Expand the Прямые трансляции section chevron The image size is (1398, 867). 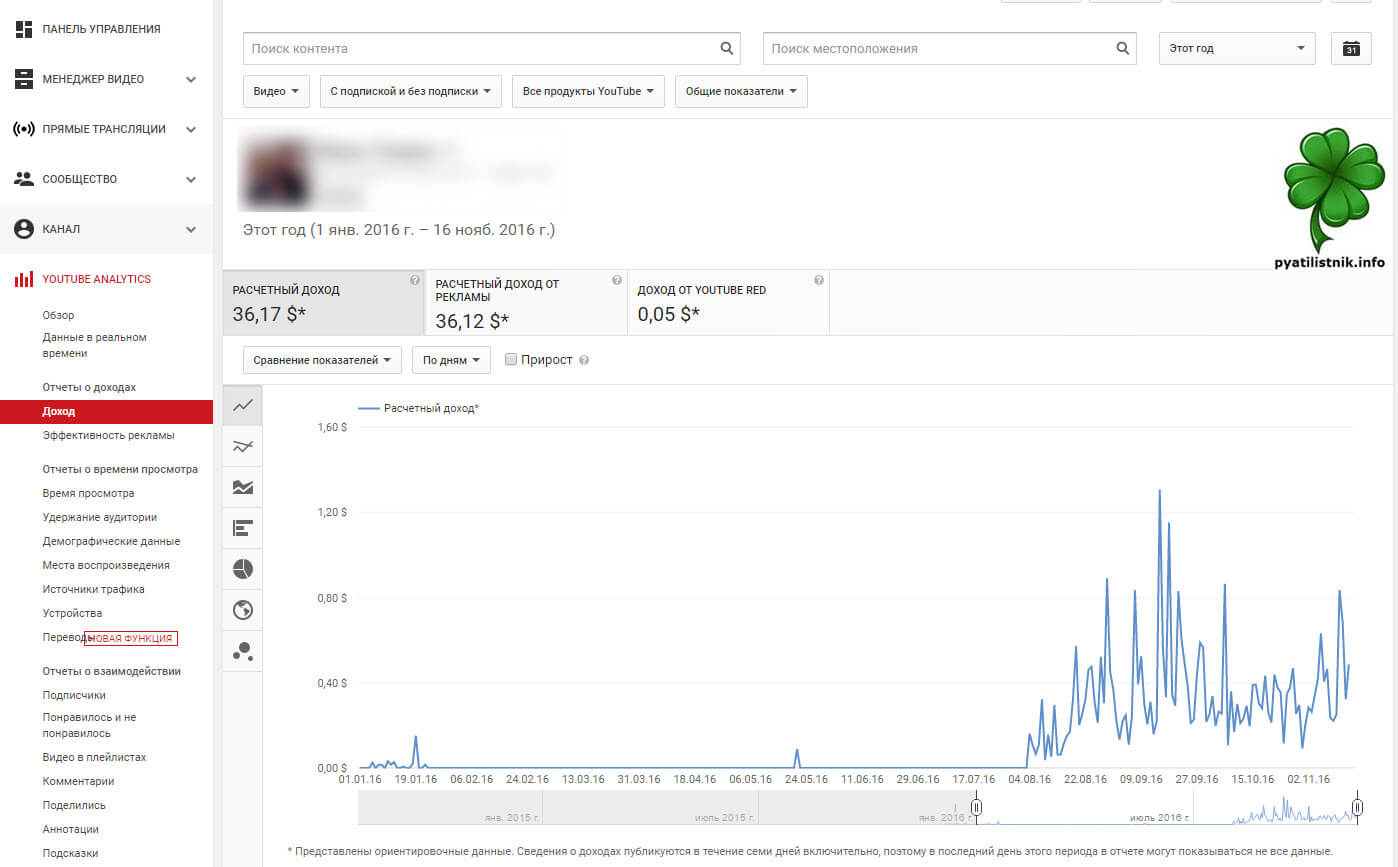coord(191,129)
